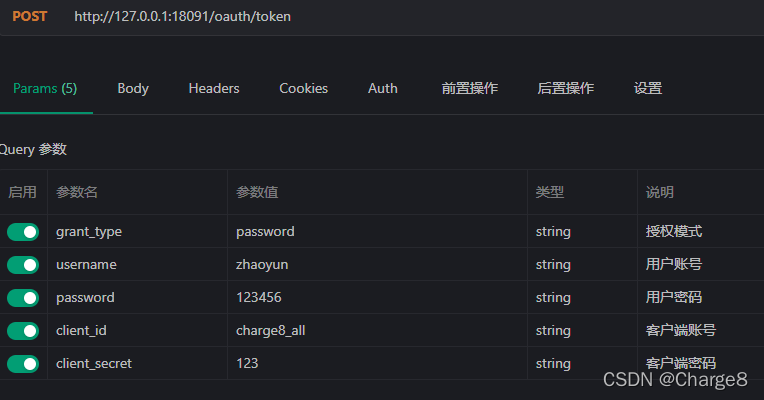Edit the zhaoyun username value field
Viewport: 764px width, 400px height.
coord(377,265)
